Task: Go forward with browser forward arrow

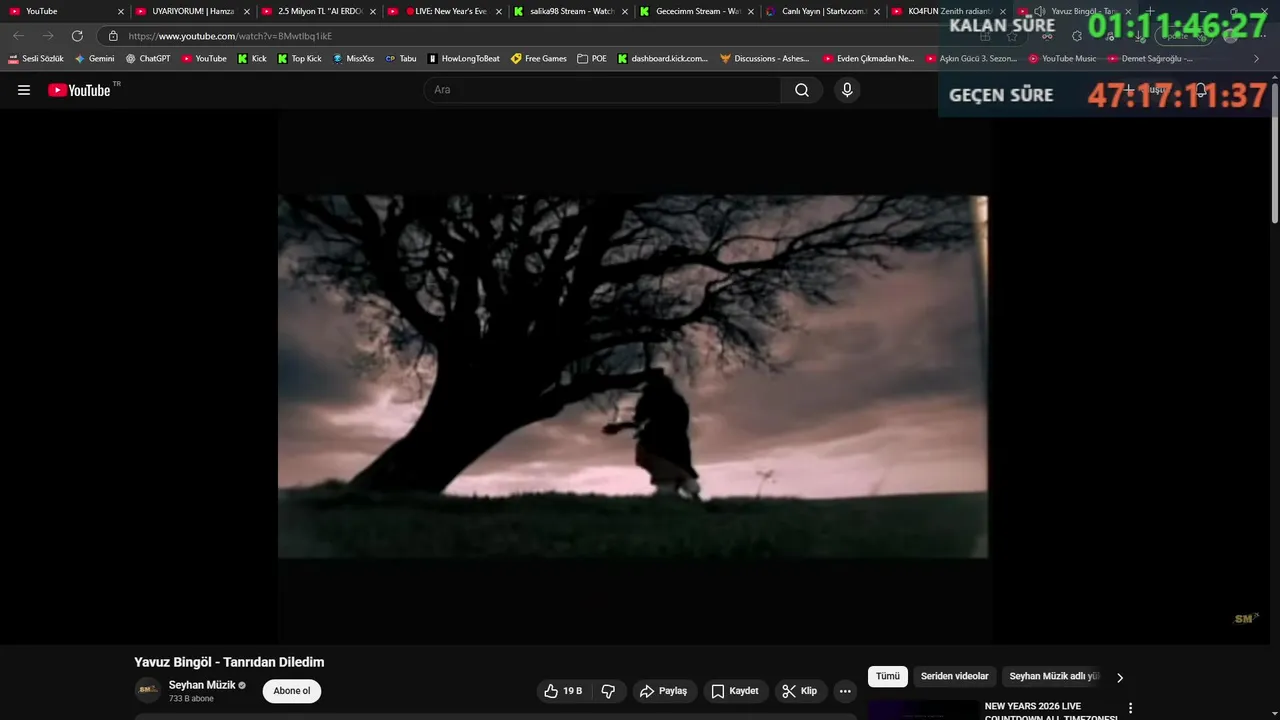Action: pyautogui.click(x=47, y=36)
